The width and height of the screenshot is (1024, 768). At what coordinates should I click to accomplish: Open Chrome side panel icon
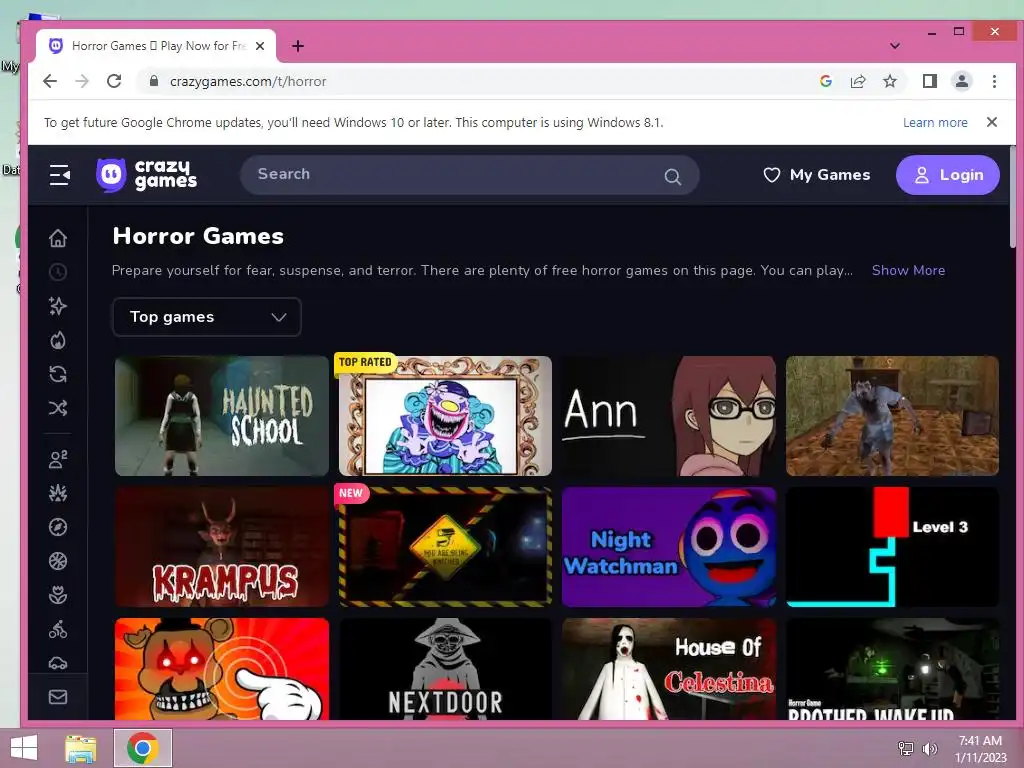[x=930, y=81]
